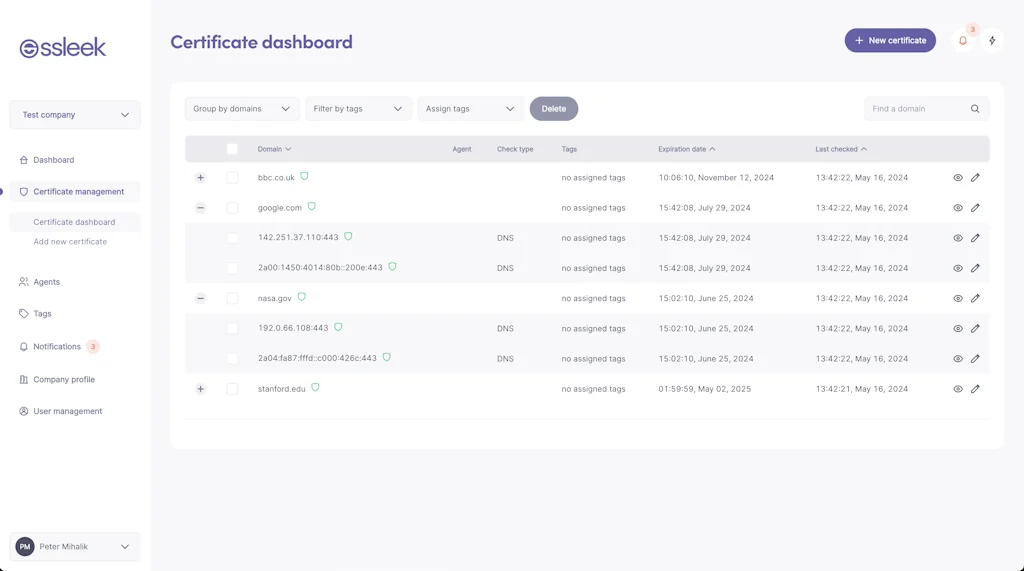Click eye view icon for 192.0.66.108:443 row
This screenshot has width=1024, height=571.
(957, 328)
